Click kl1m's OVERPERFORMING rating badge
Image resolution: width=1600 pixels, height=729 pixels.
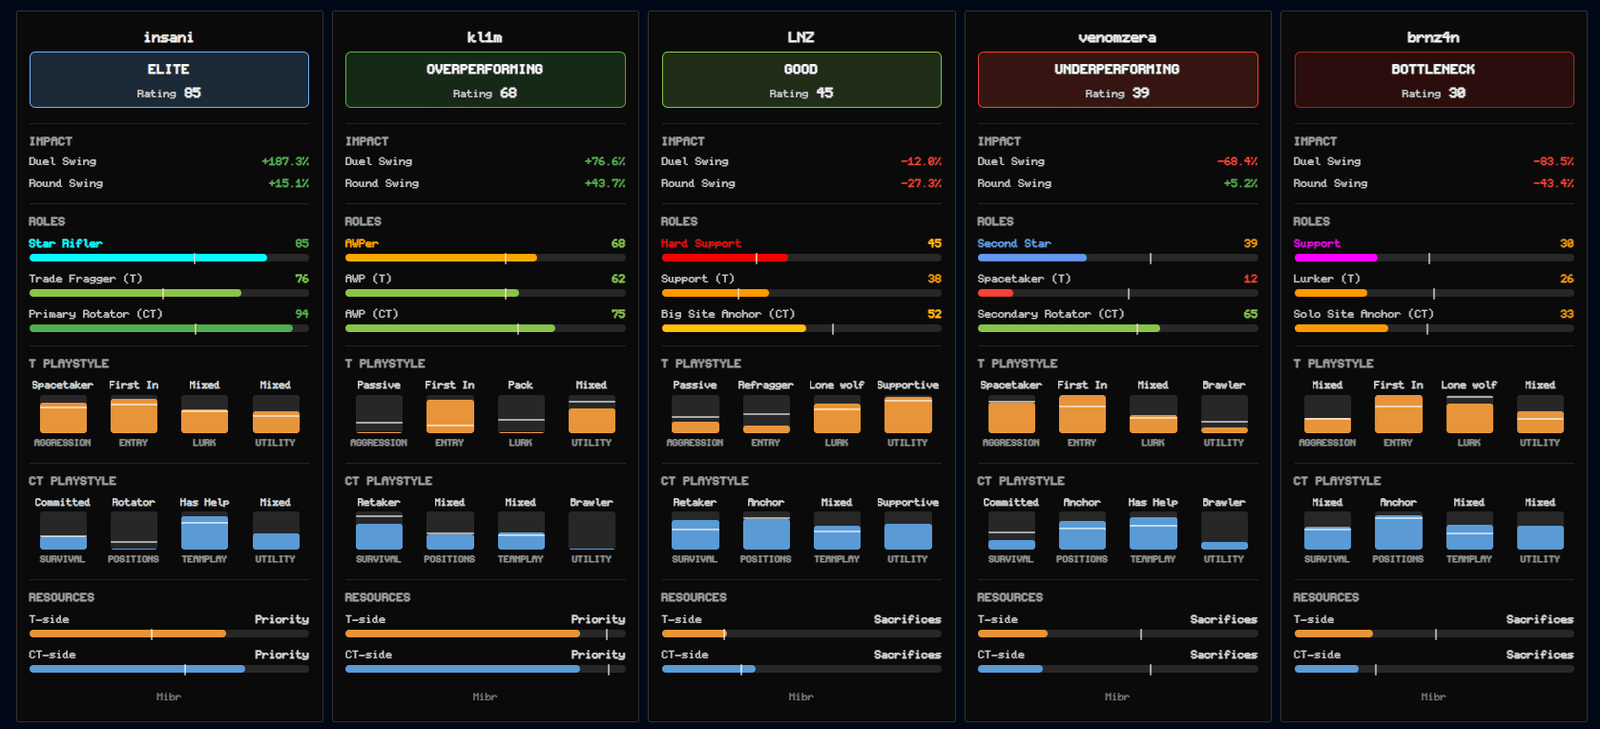click(x=485, y=80)
